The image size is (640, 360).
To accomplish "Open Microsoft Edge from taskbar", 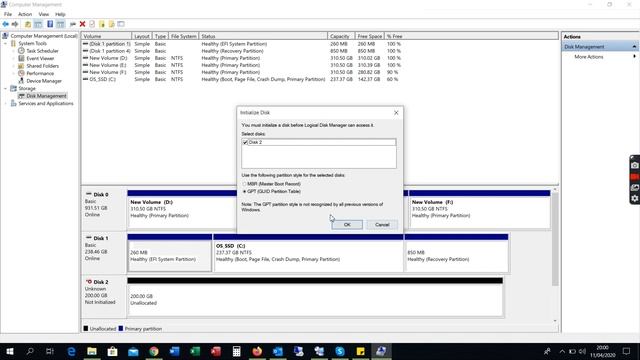I will pos(71,351).
